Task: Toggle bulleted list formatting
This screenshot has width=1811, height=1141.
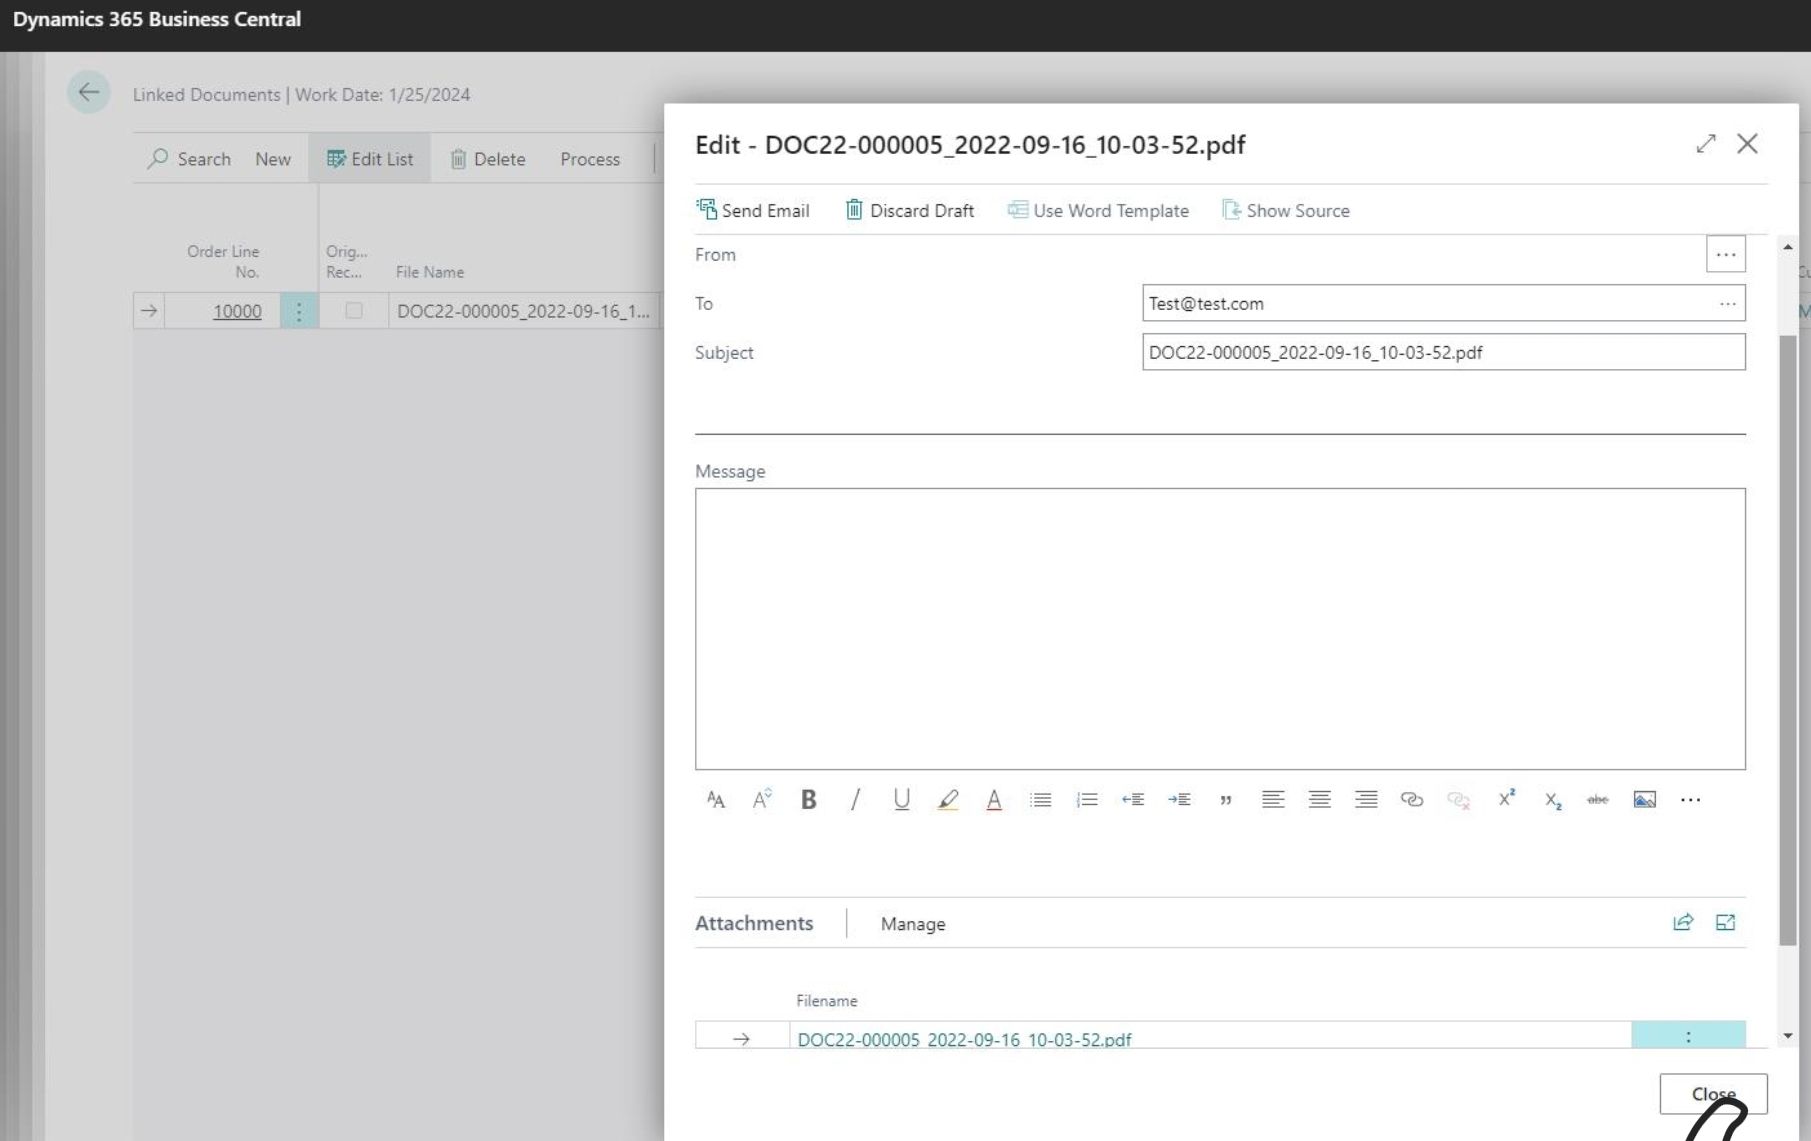Action: [1040, 799]
